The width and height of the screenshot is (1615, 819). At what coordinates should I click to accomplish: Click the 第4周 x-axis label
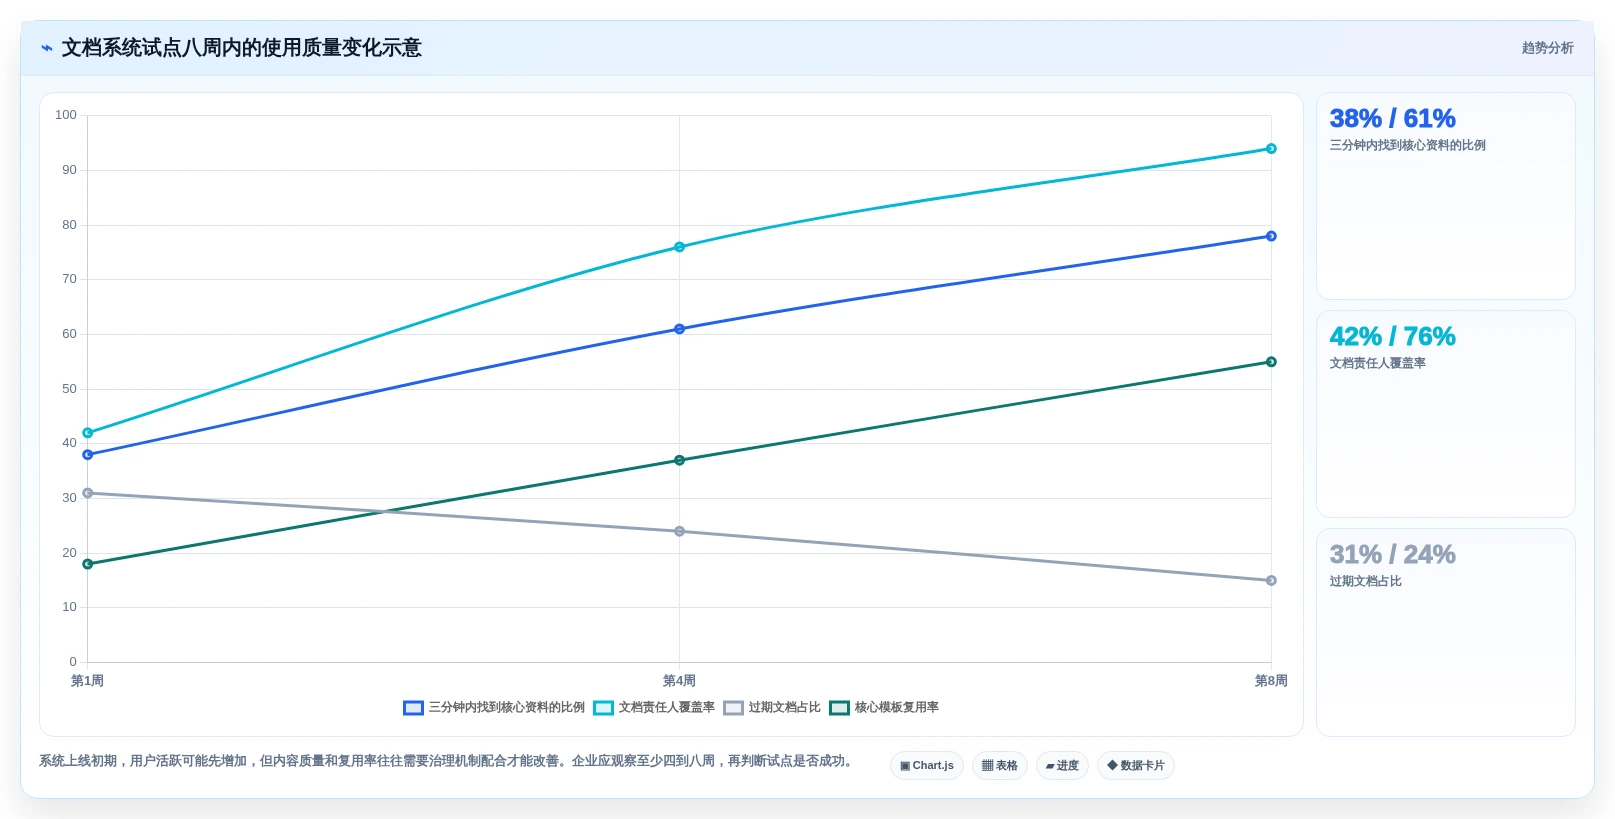click(679, 681)
